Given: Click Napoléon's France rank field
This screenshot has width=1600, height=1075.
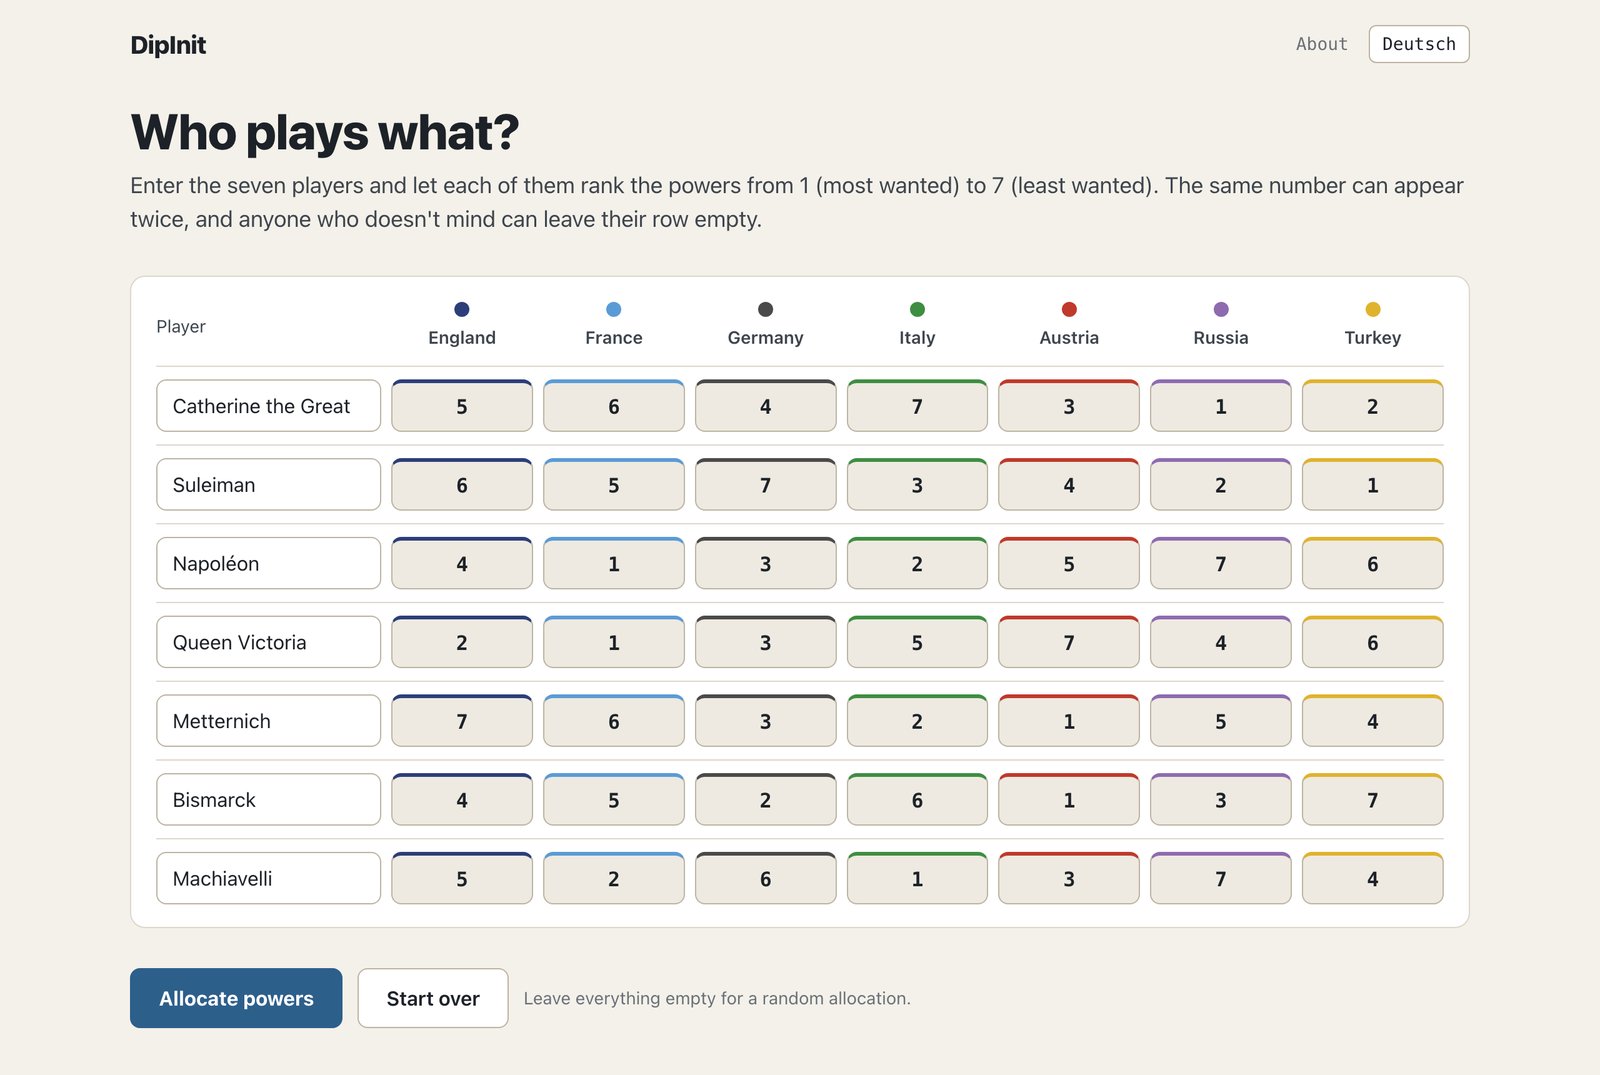Looking at the screenshot, I should pyautogui.click(x=614, y=564).
